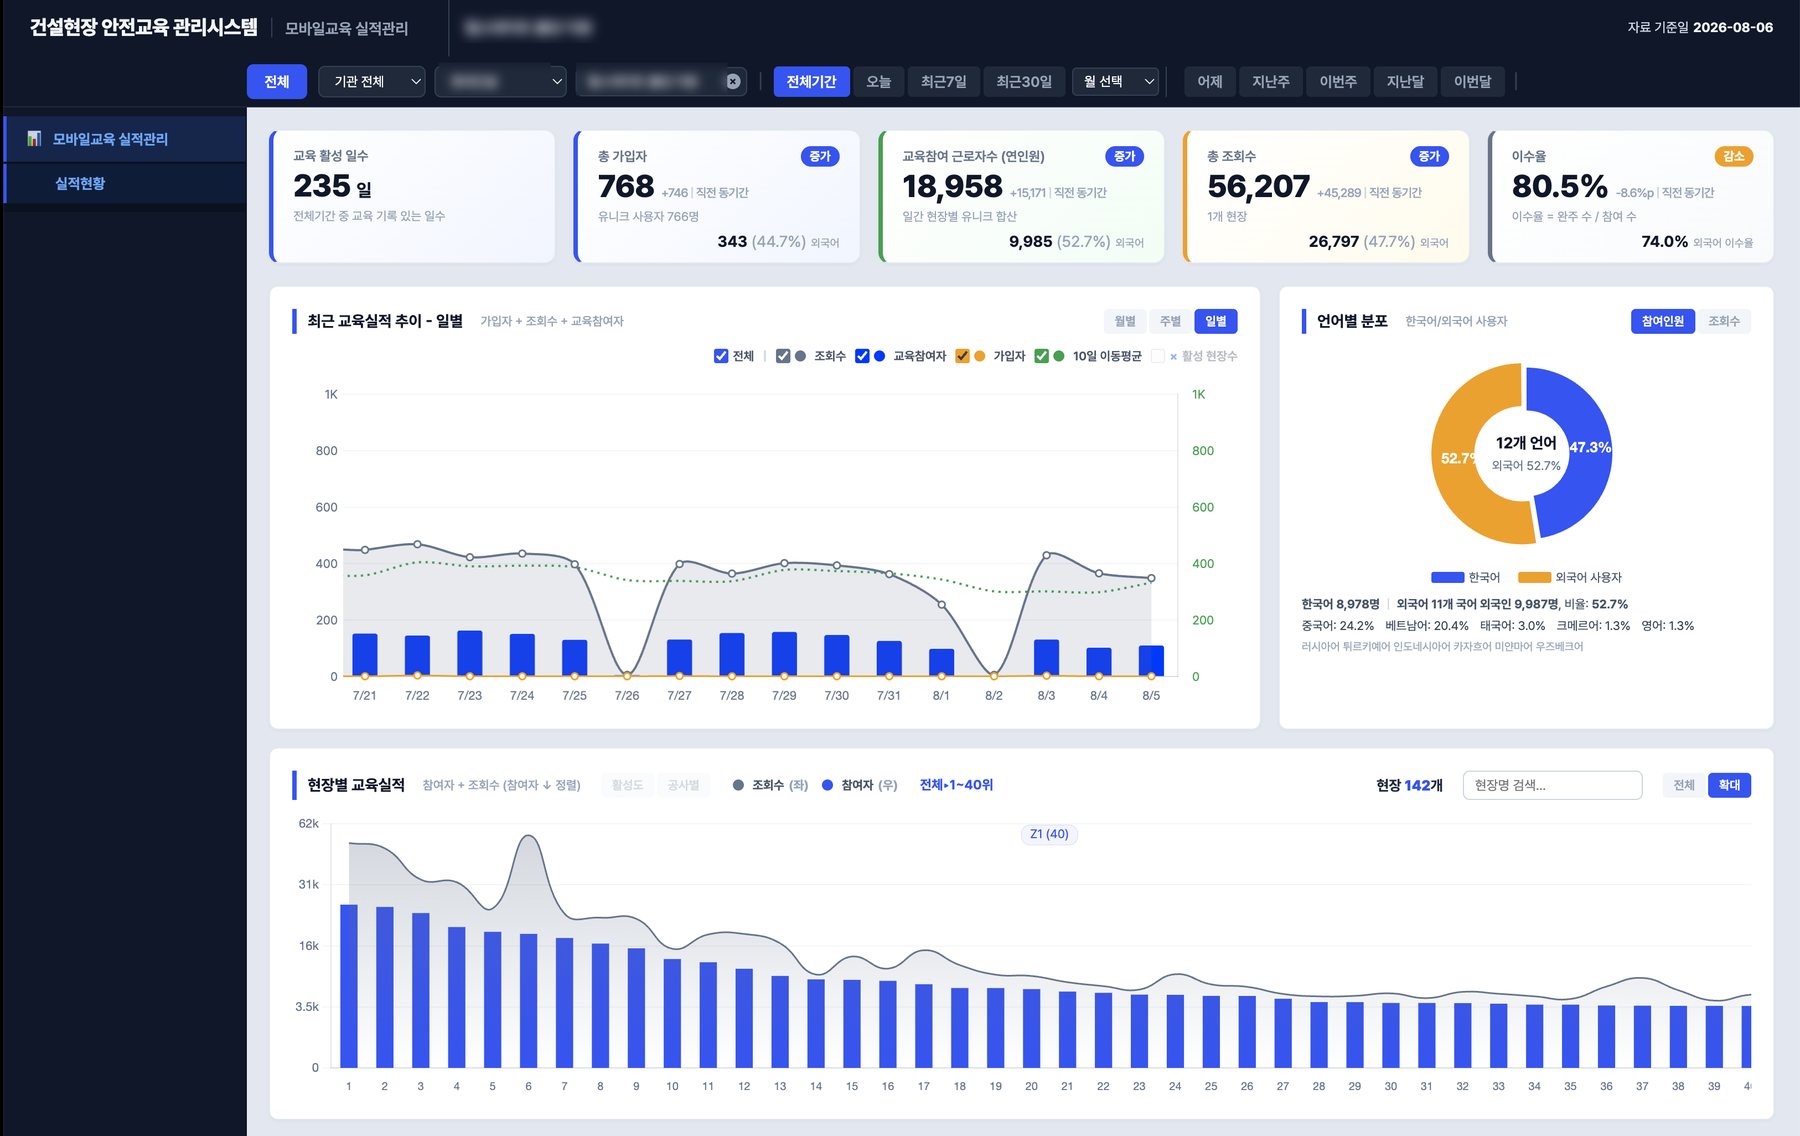Click the 어제 quick filter button
1800x1136 pixels.
point(1210,82)
